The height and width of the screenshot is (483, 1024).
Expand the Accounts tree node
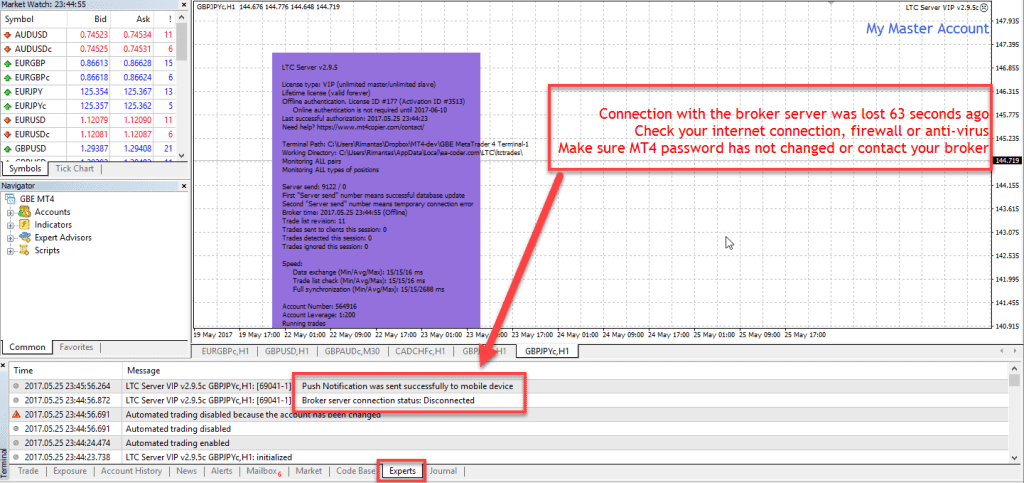10,212
